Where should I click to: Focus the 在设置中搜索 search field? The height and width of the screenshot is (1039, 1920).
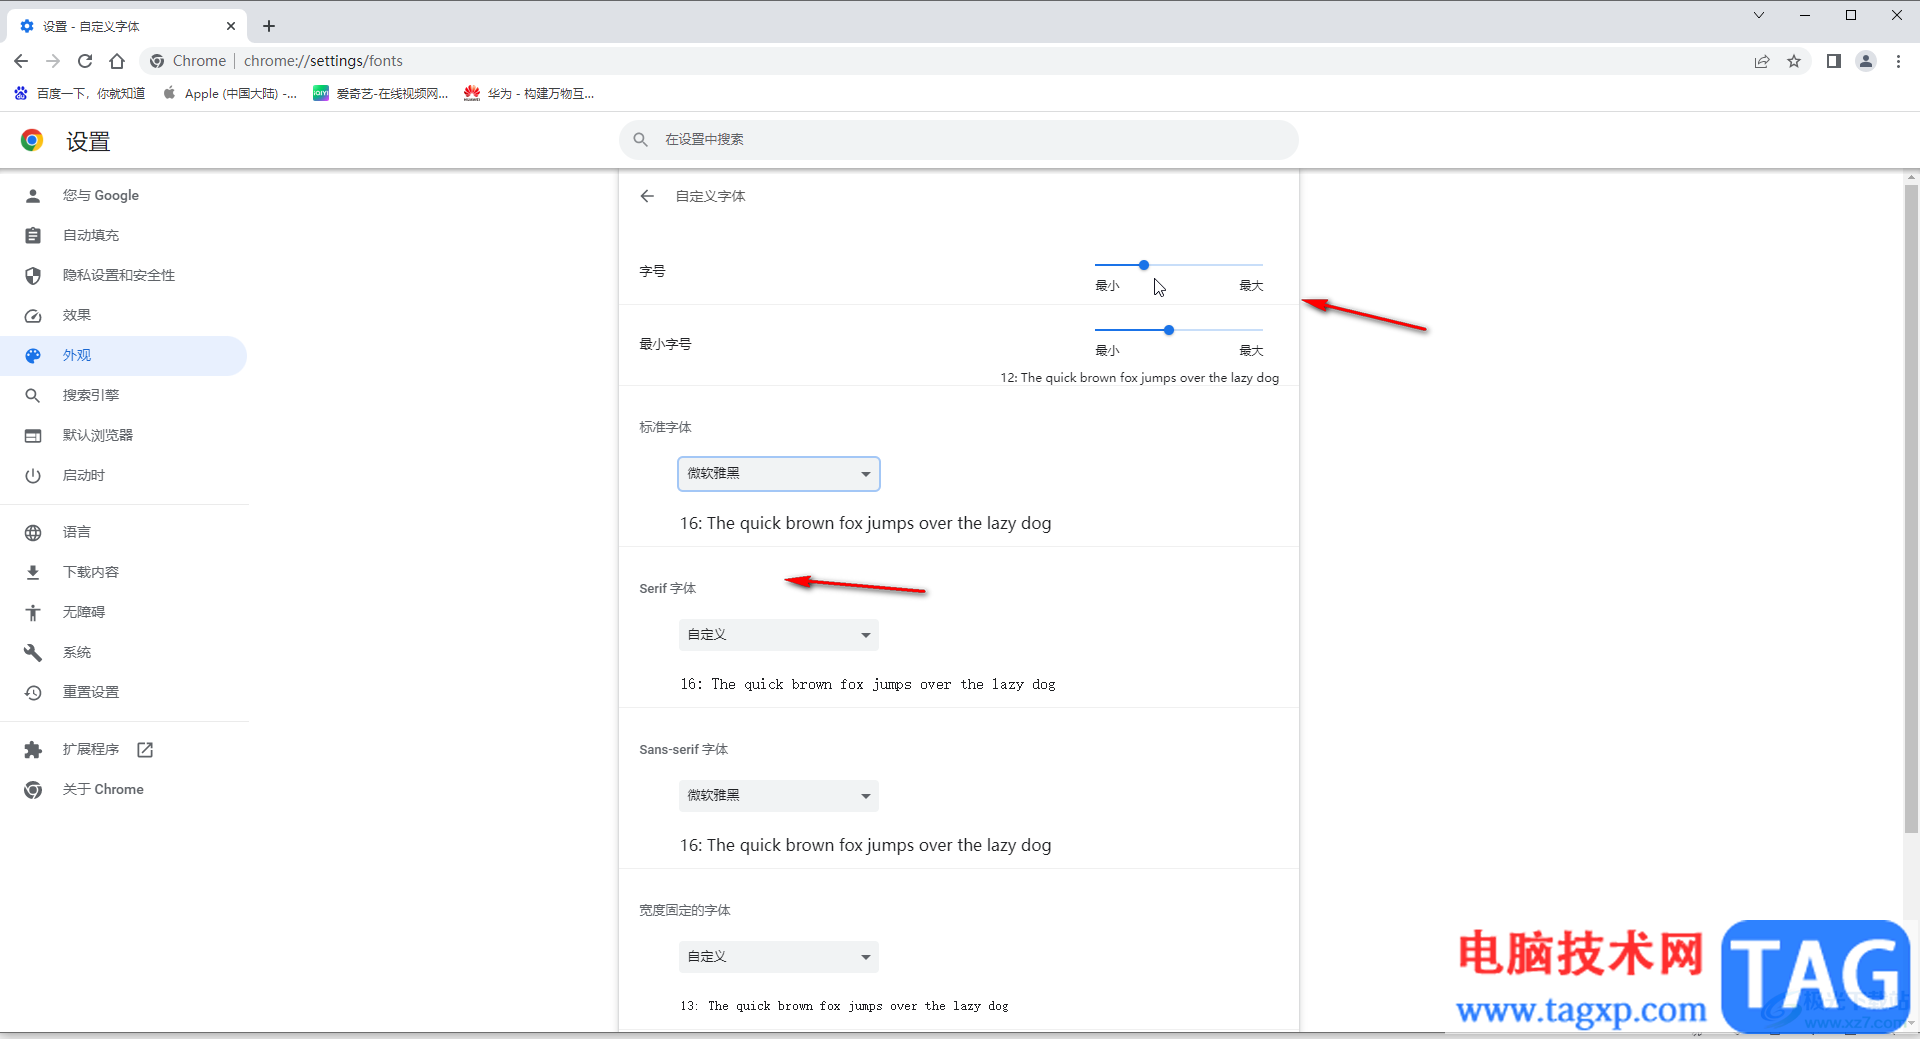pos(959,140)
